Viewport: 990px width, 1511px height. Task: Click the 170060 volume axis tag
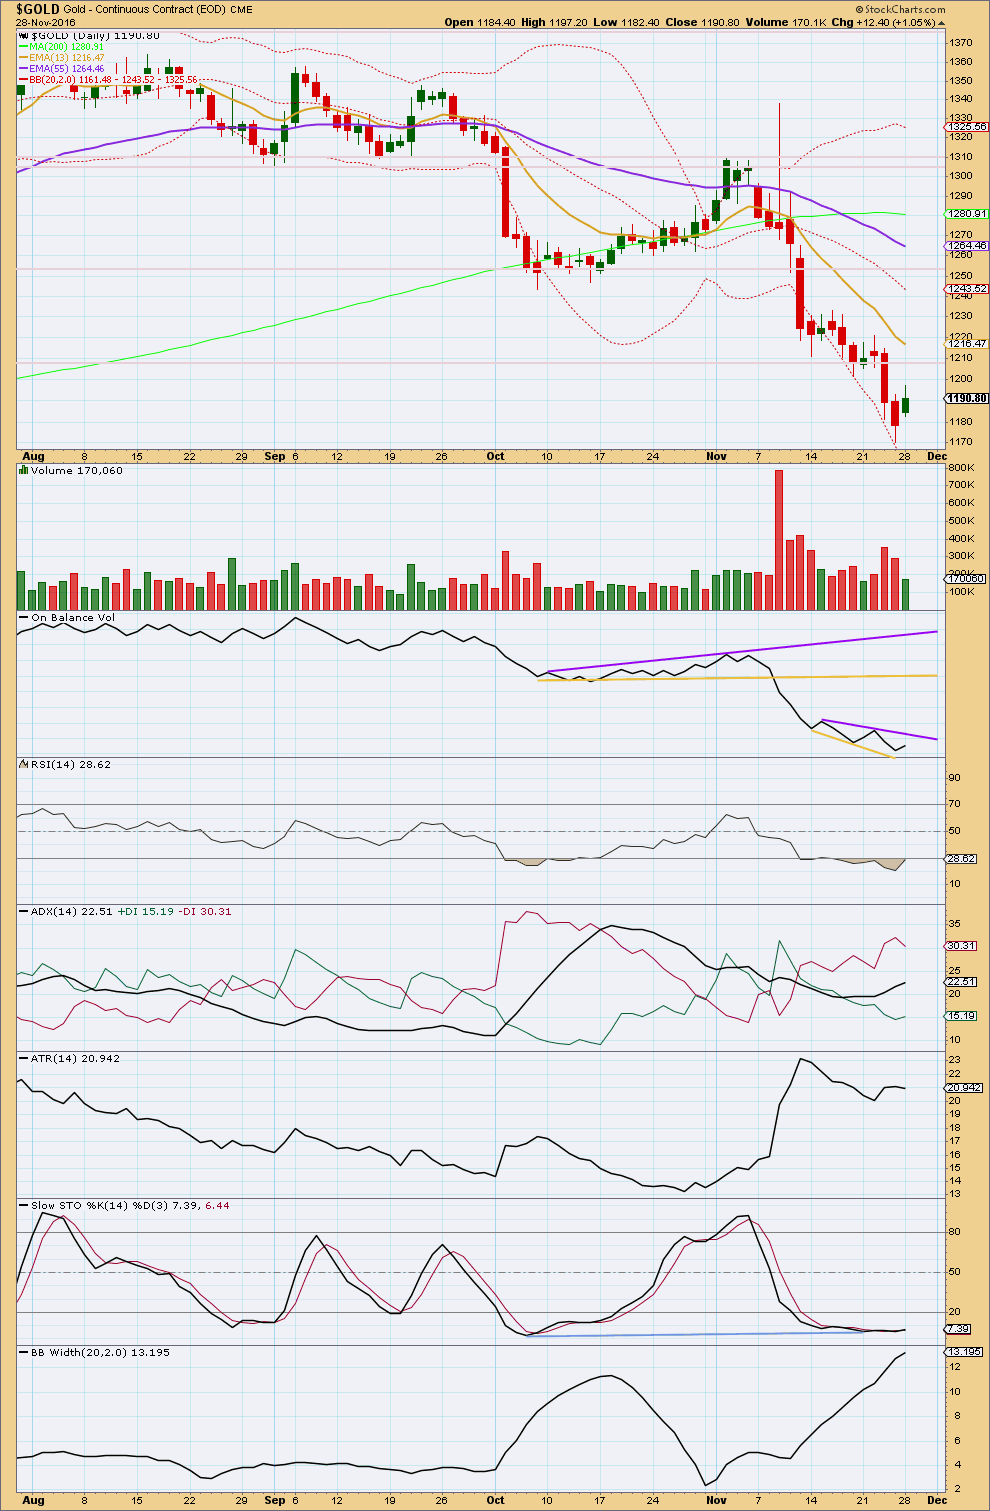(x=967, y=579)
